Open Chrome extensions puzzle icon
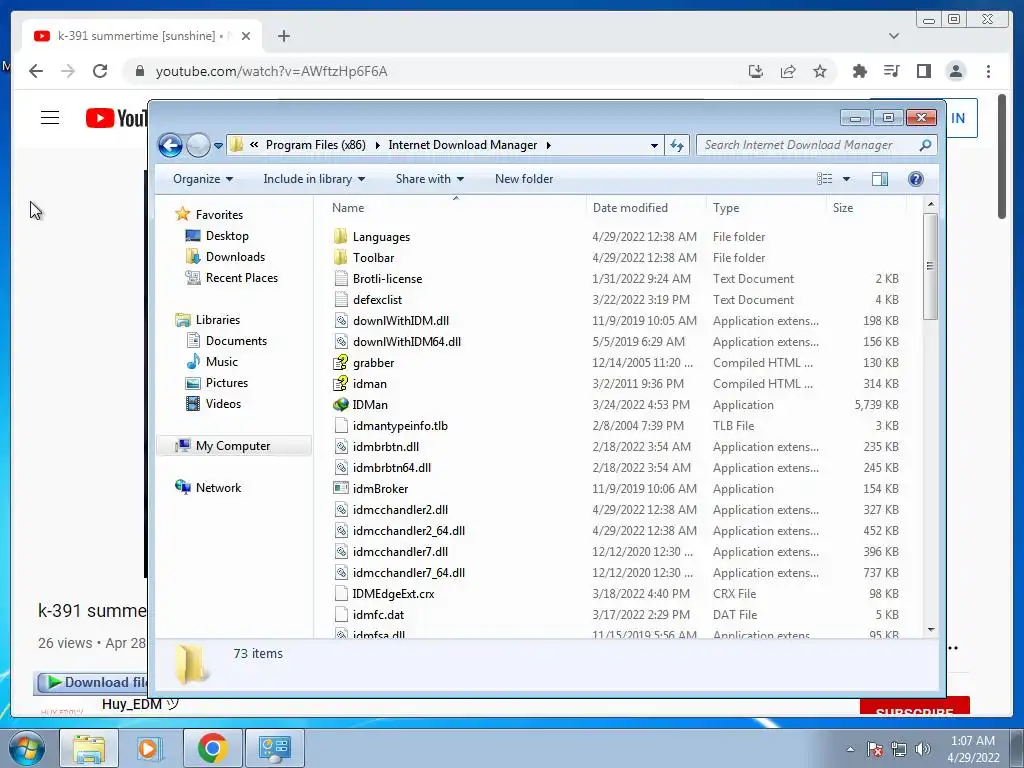 point(859,71)
